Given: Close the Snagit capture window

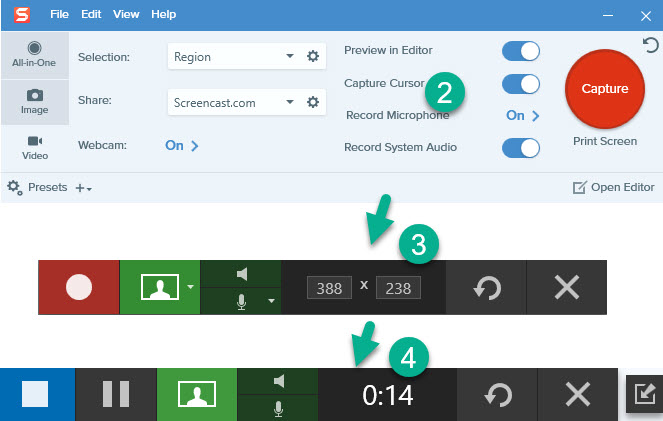Looking at the screenshot, I should 646,16.
